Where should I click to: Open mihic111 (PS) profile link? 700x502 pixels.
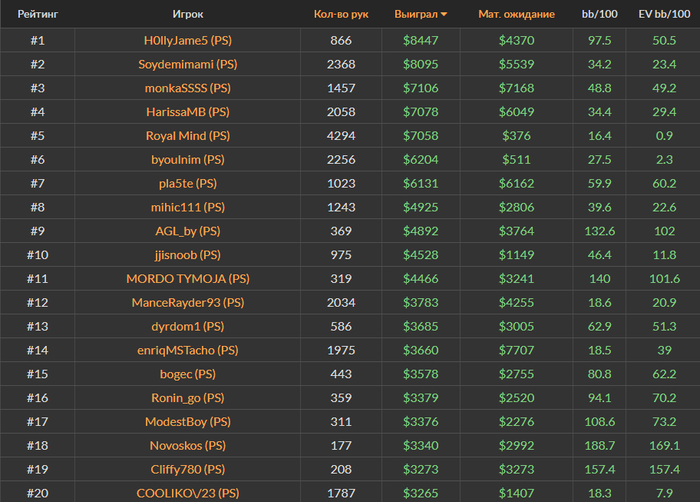(188, 207)
